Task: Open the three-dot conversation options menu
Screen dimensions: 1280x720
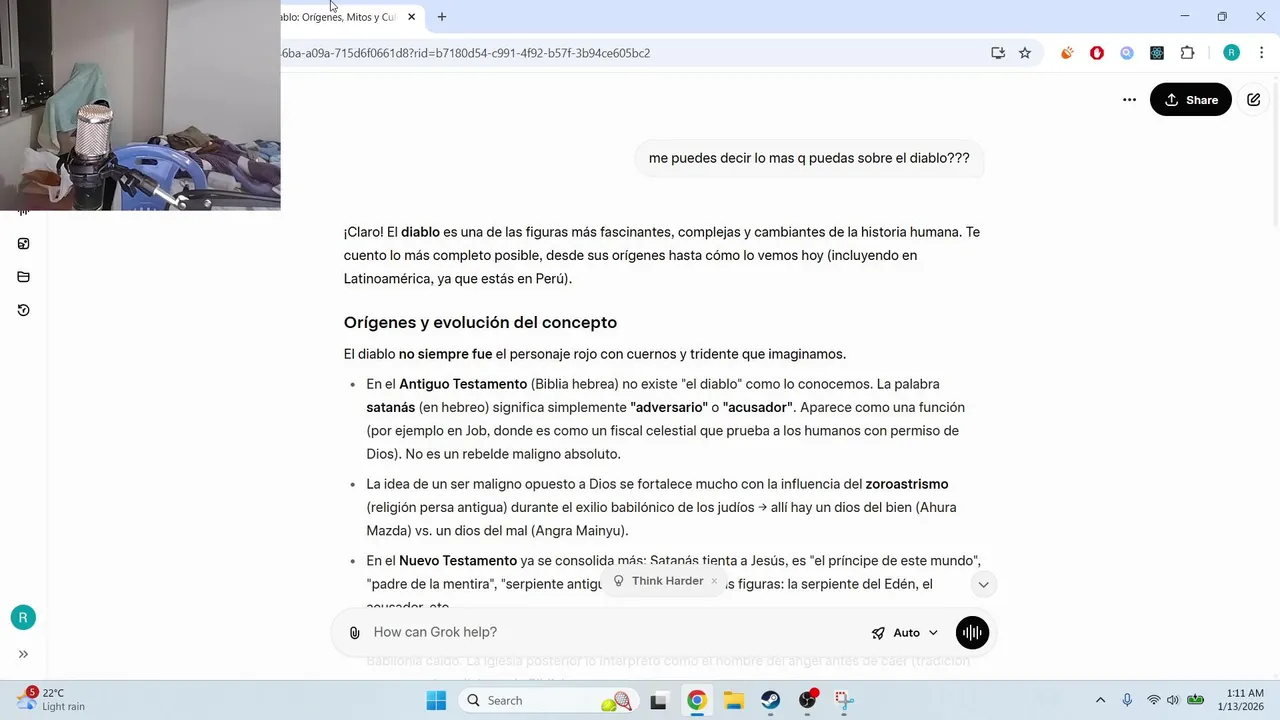Action: (x=1129, y=100)
